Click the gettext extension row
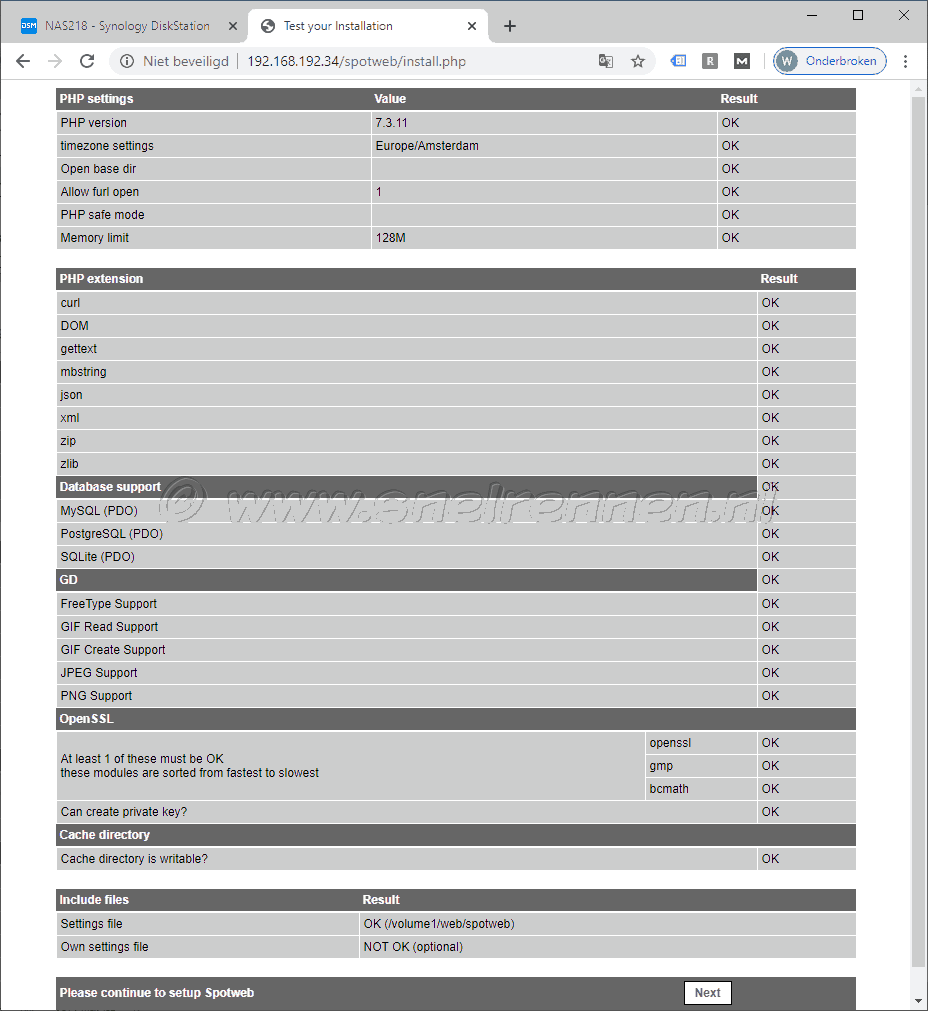928x1011 pixels. [x=456, y=349]
